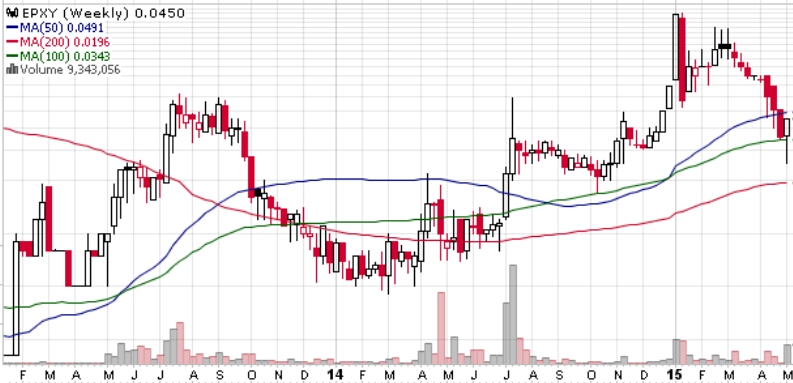Click the green MA(100) line swatch

tap(12, 56)
